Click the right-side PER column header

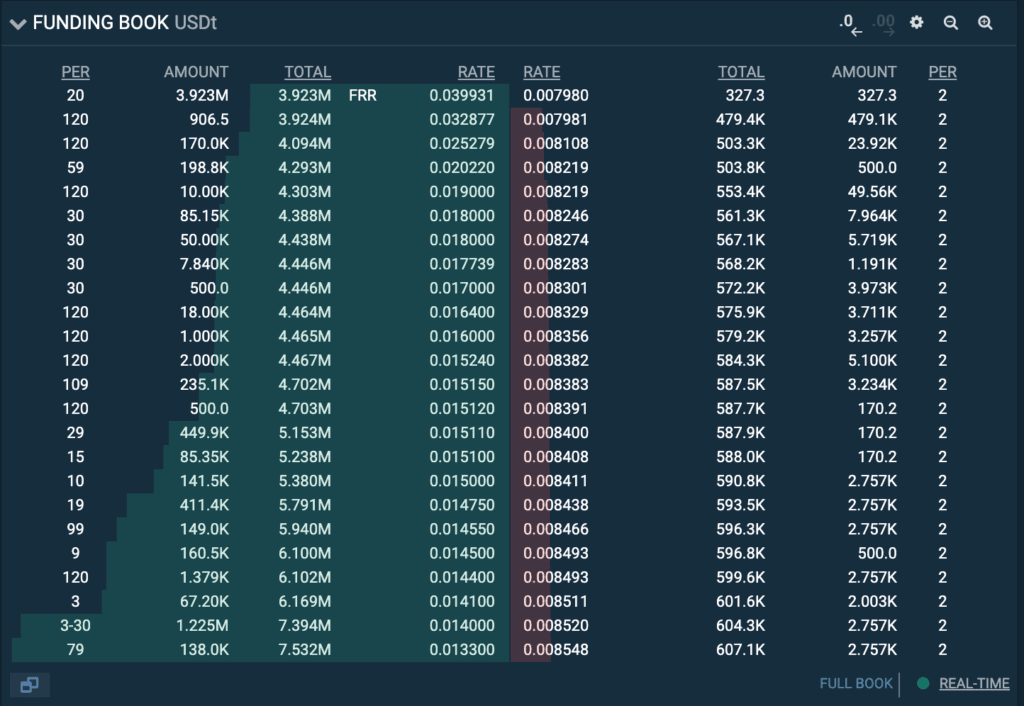tap(942, 72)
